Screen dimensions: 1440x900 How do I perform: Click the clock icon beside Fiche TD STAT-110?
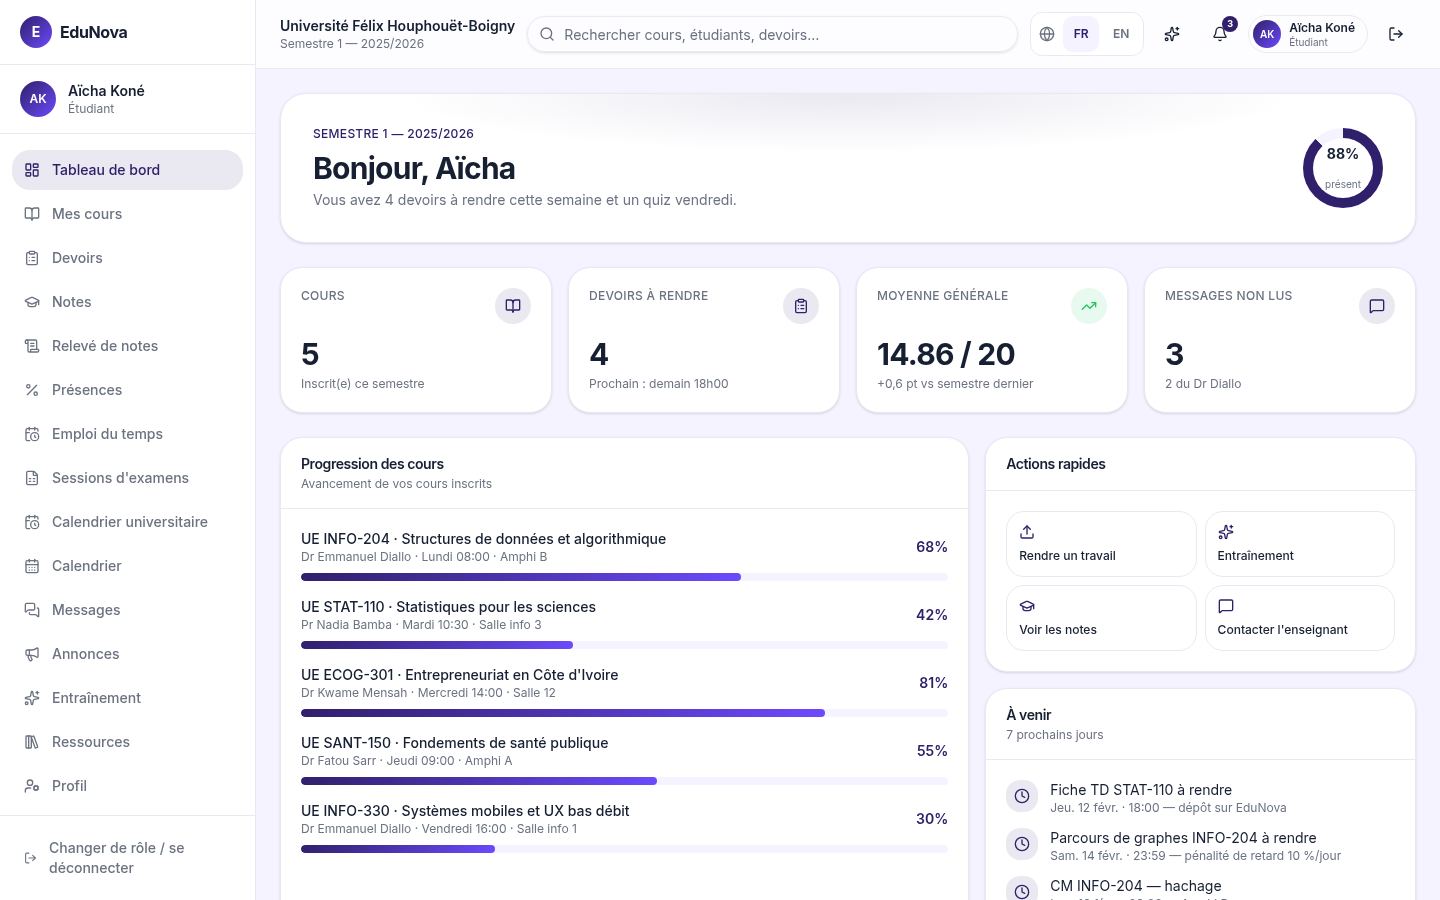tap(1022, 796)
